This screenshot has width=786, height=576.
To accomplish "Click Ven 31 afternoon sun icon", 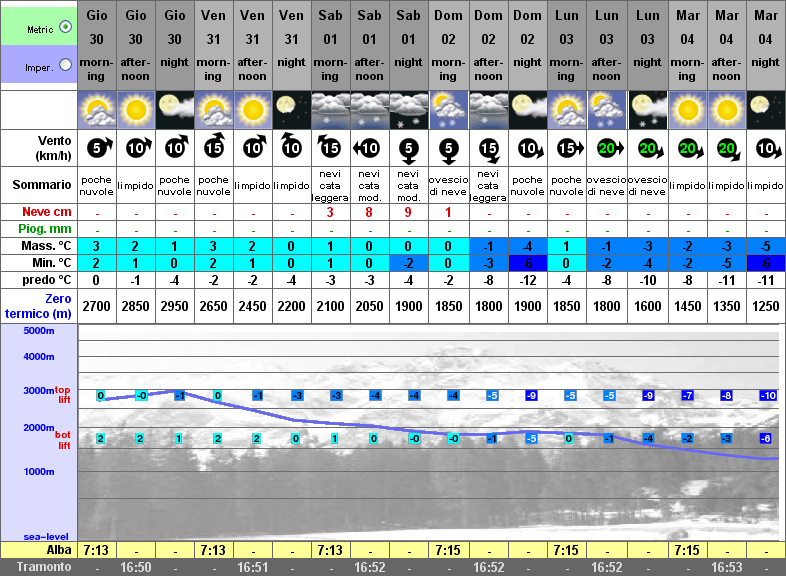I will [253, 110].
